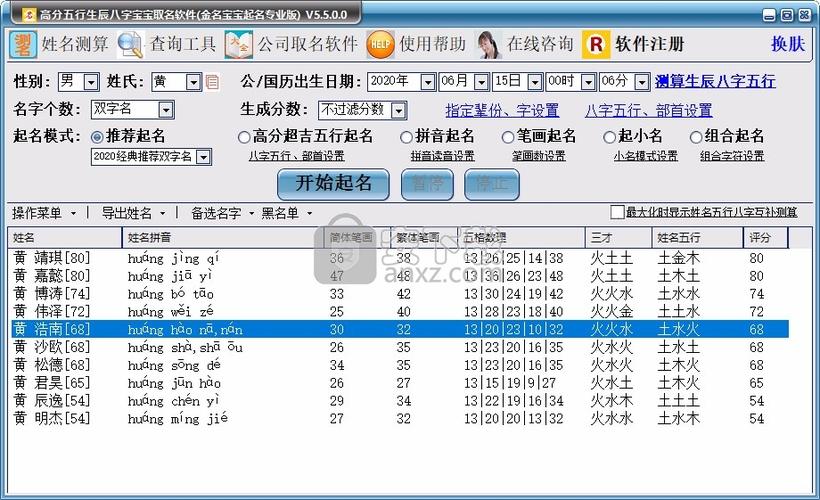Click the 测算生辰八字五行 link

pyautogui.click(x=714, y=82)
